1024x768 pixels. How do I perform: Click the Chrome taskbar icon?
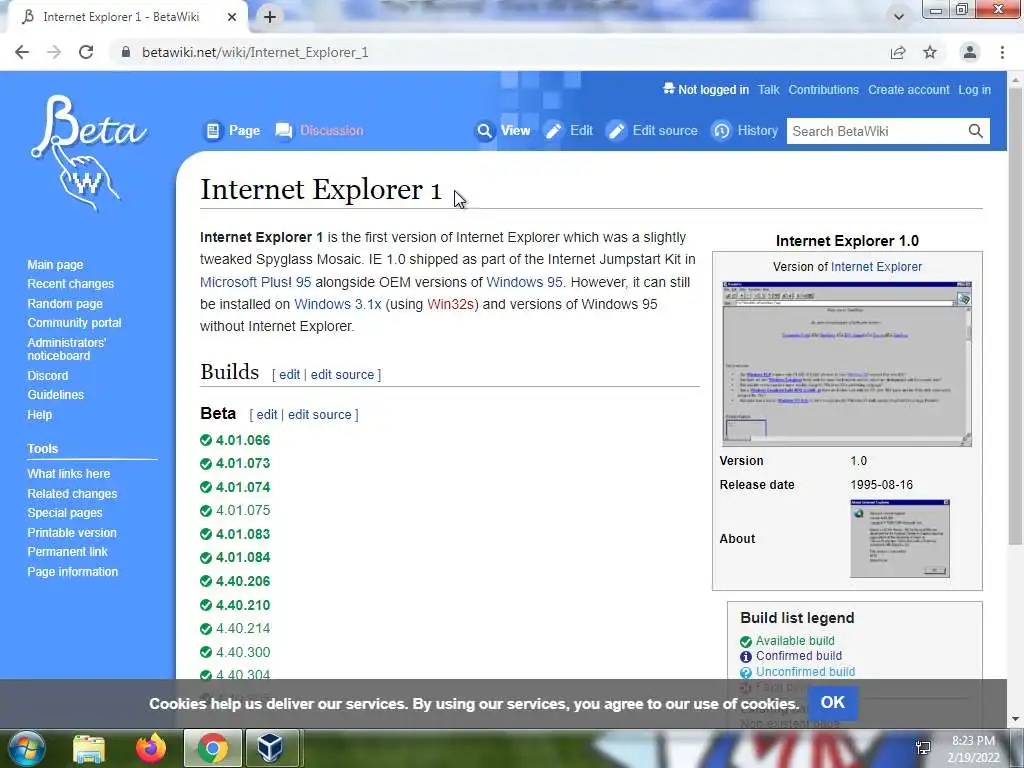pyautogui.click(x=213, y=748)
